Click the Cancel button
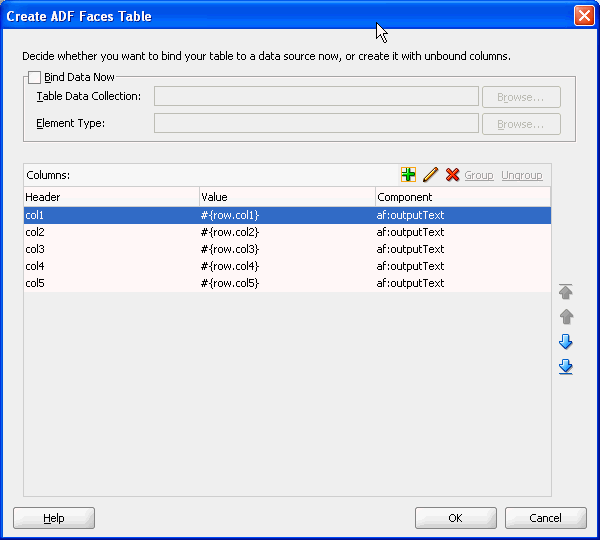Viewport: 600px width, 540px height. click(546, 518)
